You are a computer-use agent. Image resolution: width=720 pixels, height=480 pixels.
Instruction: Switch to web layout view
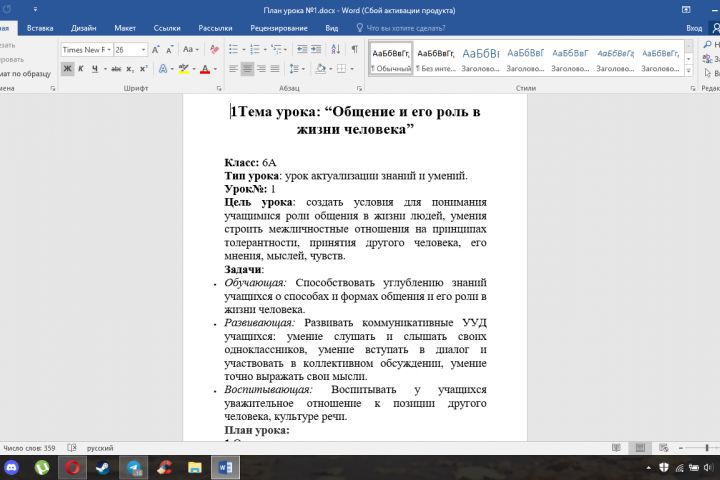(664, 448)
